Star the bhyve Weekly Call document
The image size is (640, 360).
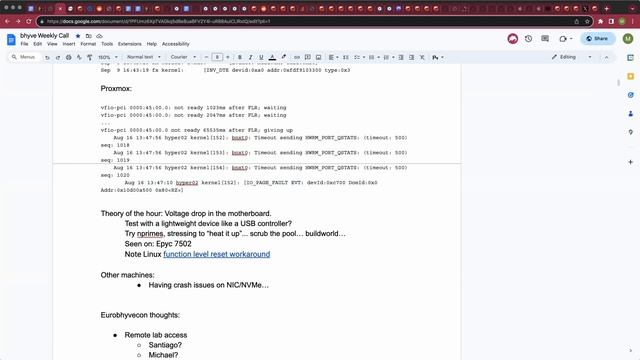coord(78,36)
